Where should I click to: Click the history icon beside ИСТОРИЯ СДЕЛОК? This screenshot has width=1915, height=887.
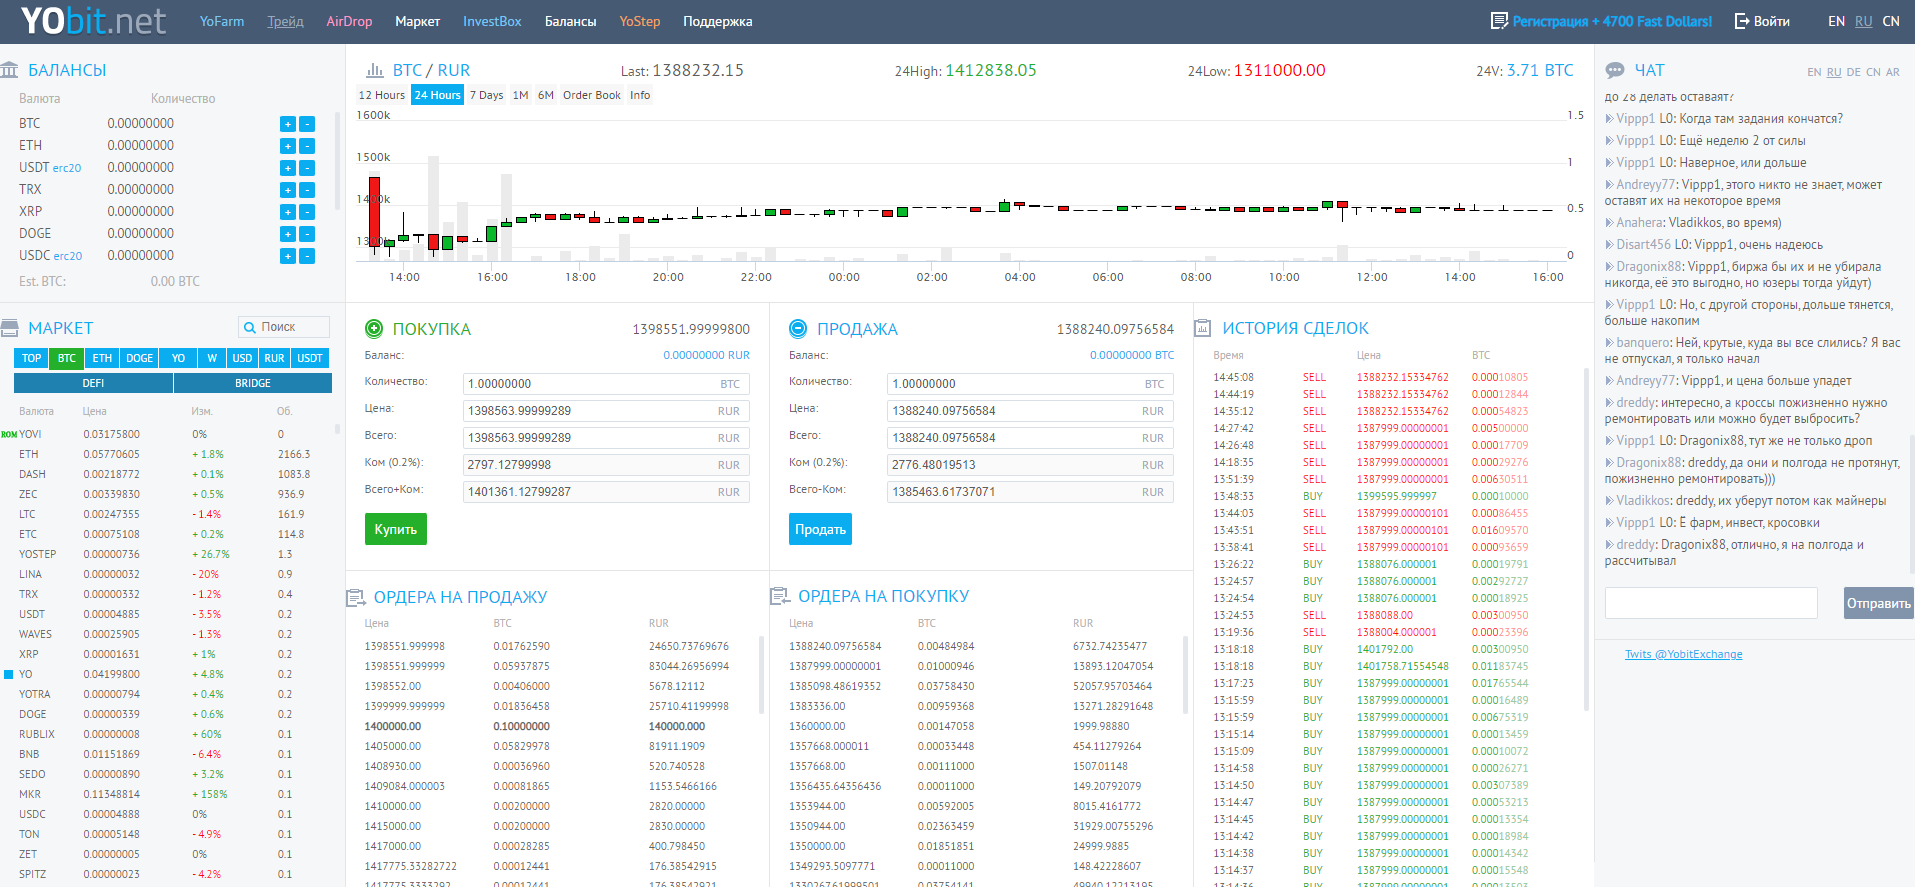pos(1203,328)
